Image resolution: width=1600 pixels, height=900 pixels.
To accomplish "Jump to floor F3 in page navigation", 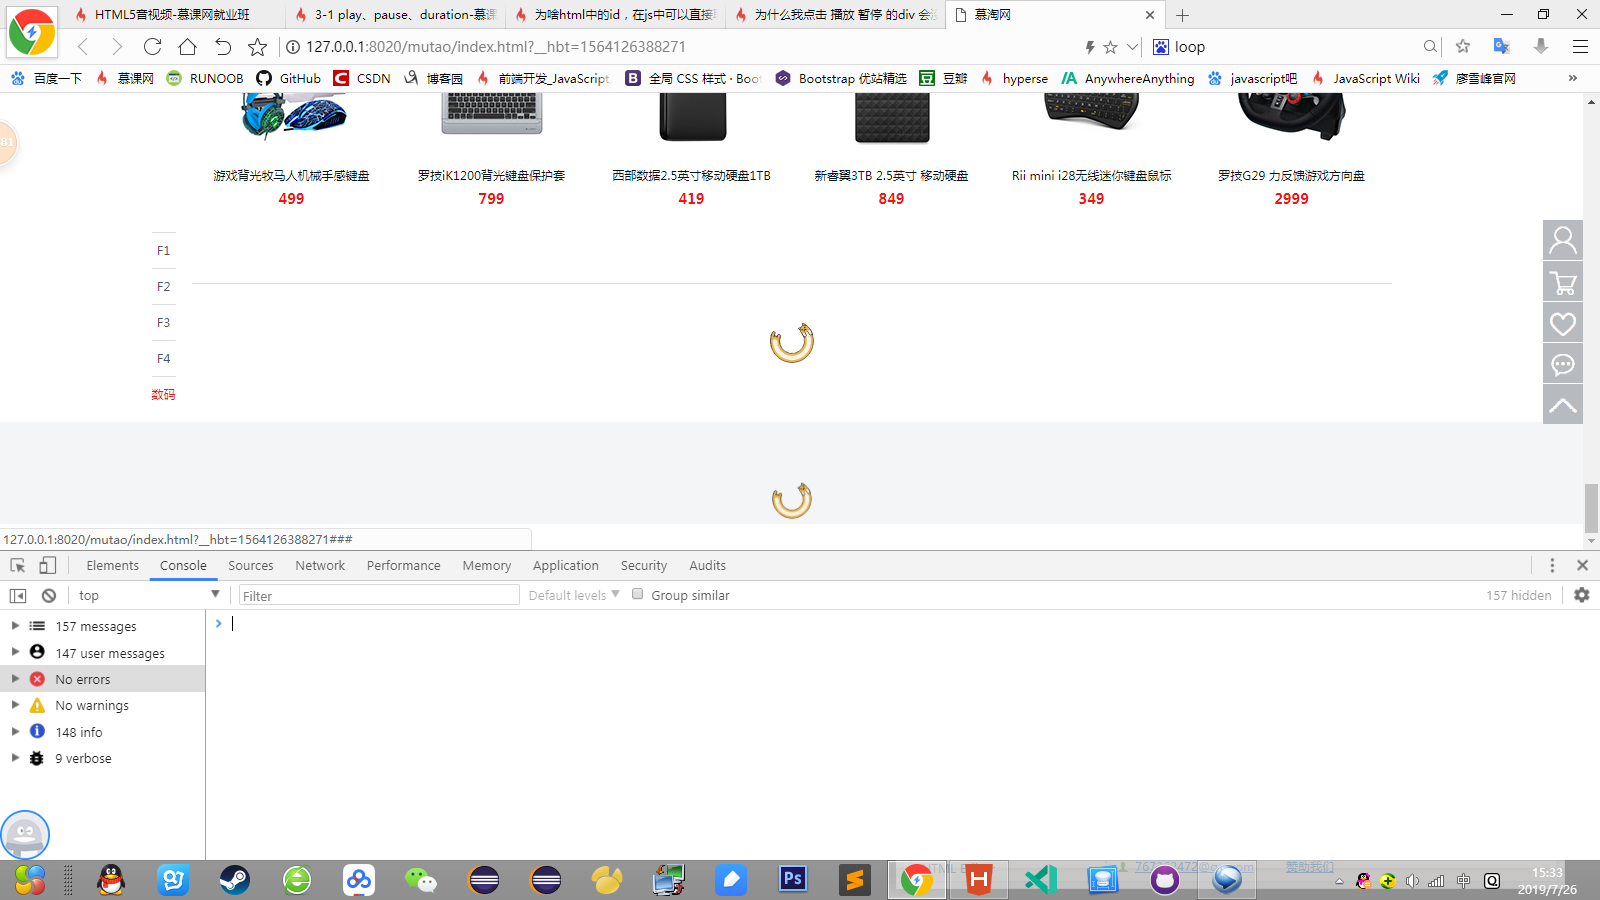I will [164, 322].
